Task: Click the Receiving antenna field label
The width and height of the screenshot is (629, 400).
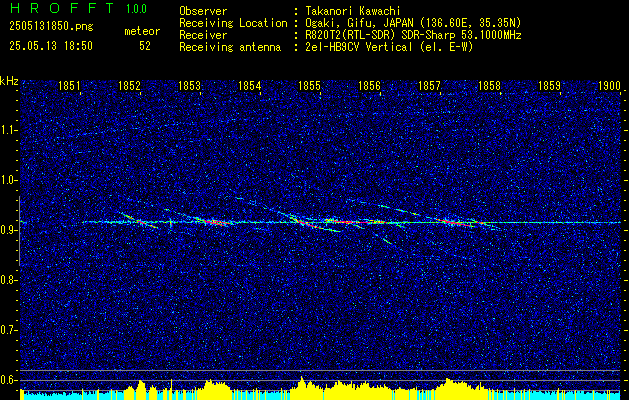Action: [230, 47]
